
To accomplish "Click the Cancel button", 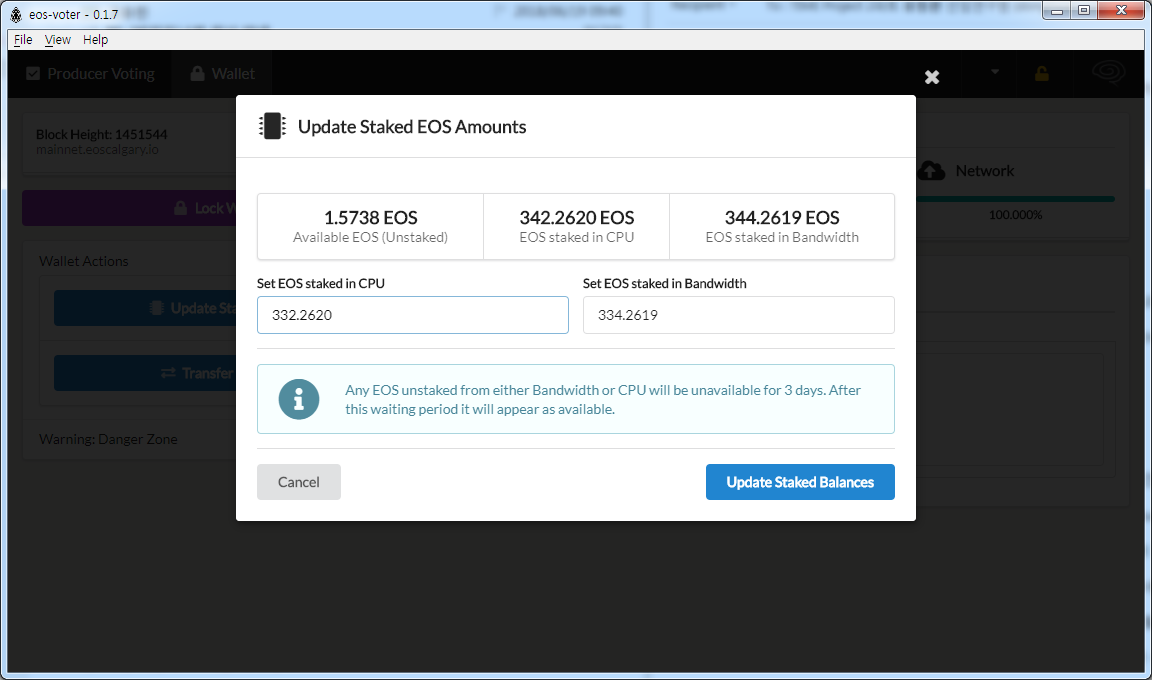I will tap(298, 482).
